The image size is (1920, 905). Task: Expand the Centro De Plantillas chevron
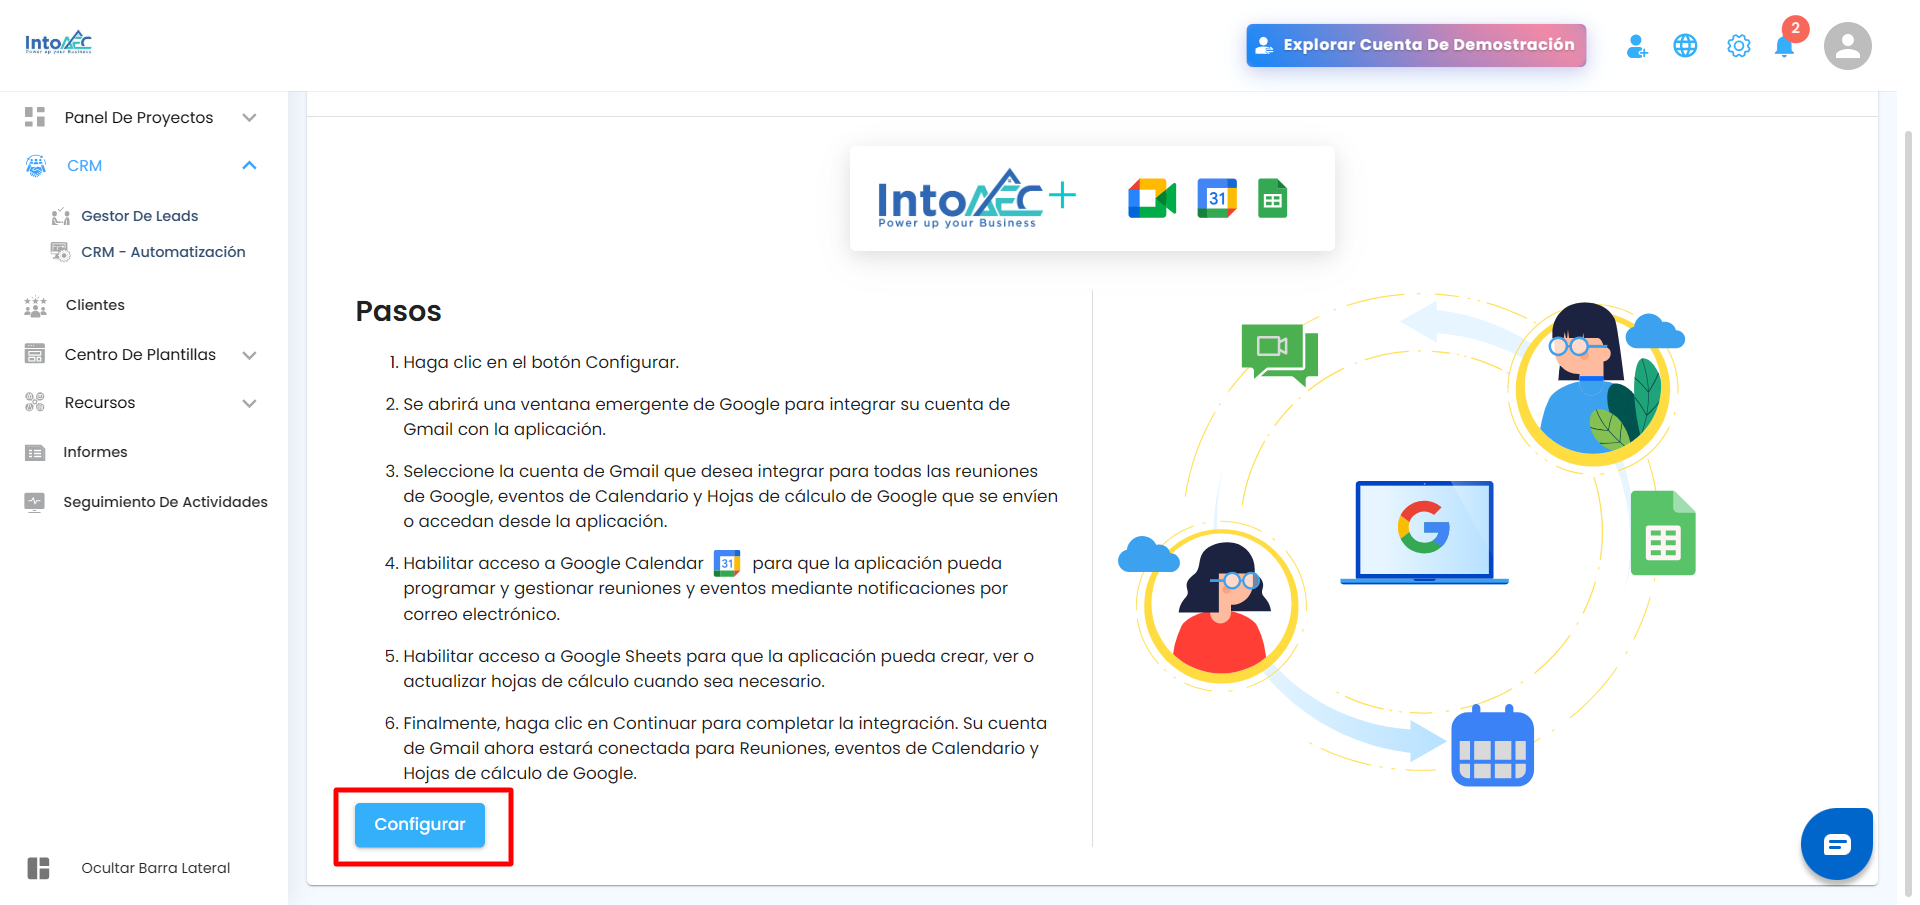[250, 355]
